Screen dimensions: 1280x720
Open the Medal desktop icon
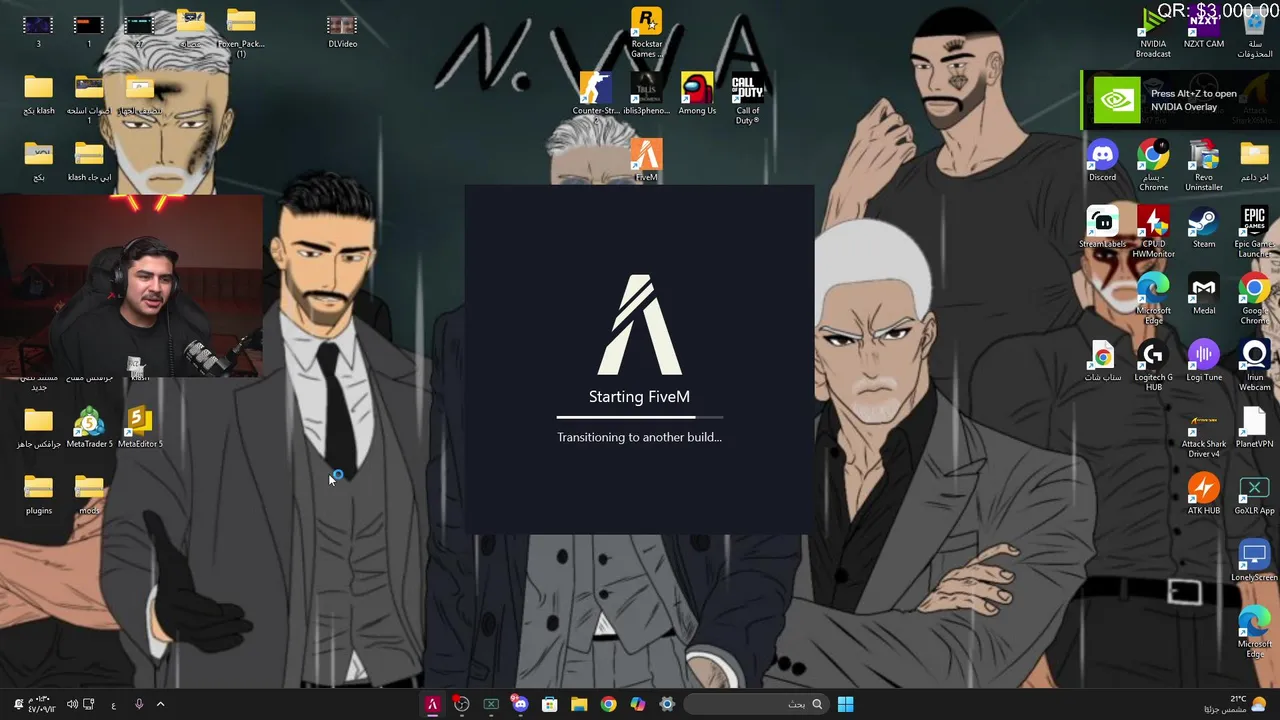tap(1203, 294)
